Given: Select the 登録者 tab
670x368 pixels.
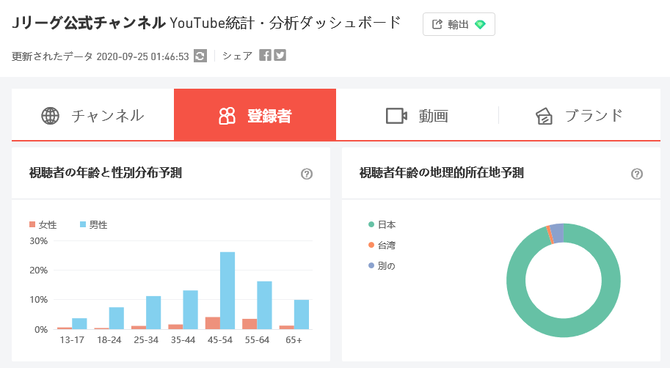Looking at the screenshot, I should click(x=255, y=115).
